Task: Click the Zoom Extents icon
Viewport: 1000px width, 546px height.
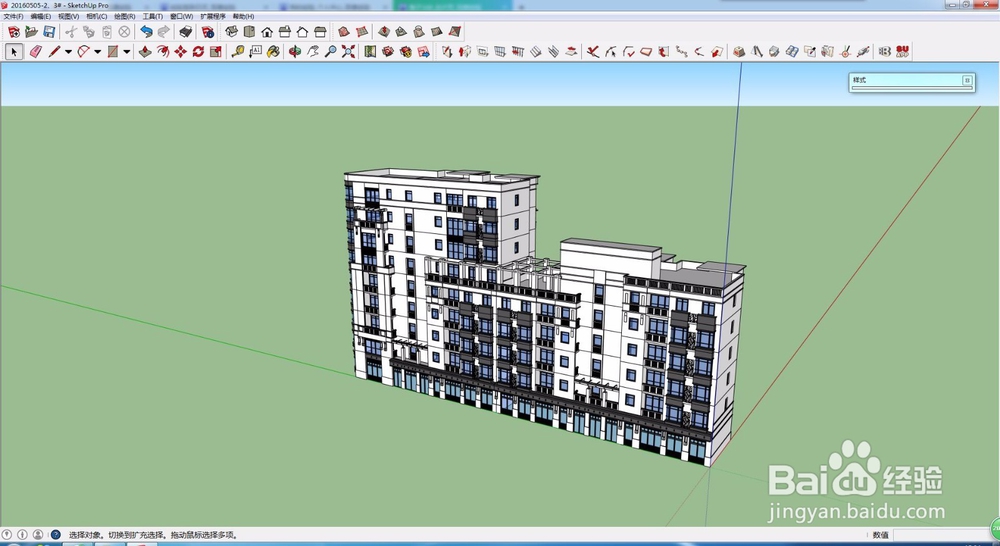Action: (x=348, y=52)
